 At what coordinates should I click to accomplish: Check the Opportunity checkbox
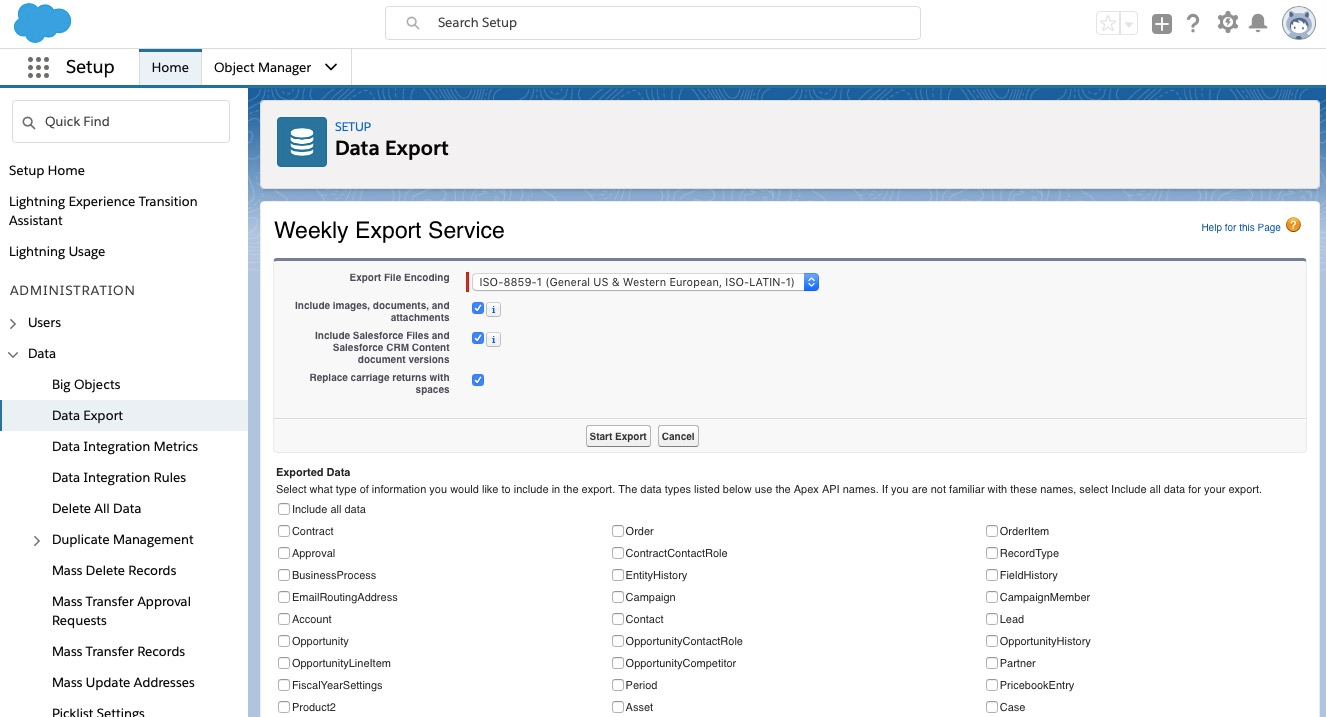point(284,641)
